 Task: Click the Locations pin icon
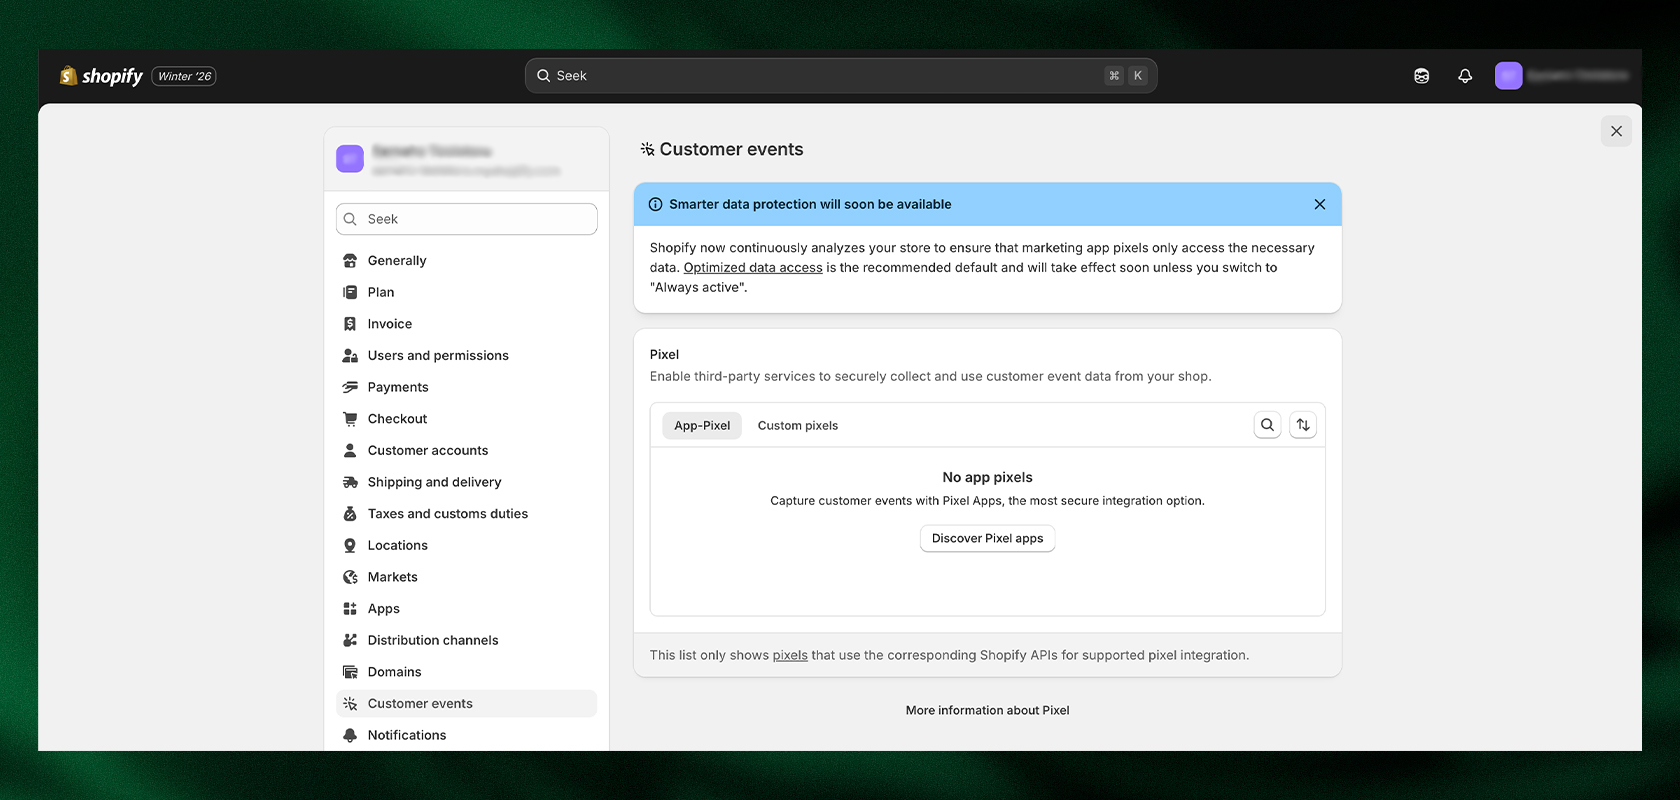click(350, 546)
